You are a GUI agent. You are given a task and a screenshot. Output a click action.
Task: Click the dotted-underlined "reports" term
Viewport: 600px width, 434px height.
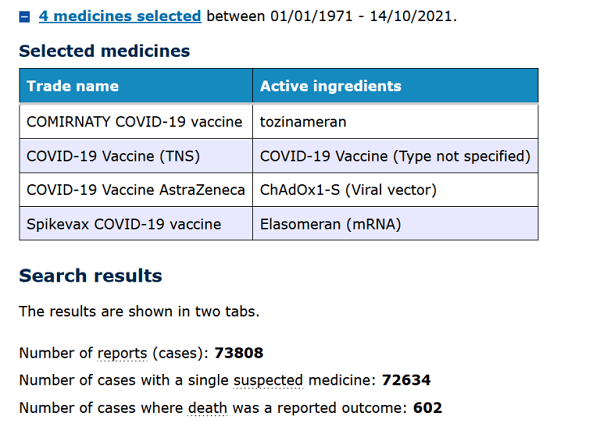[x=120, y=353]
